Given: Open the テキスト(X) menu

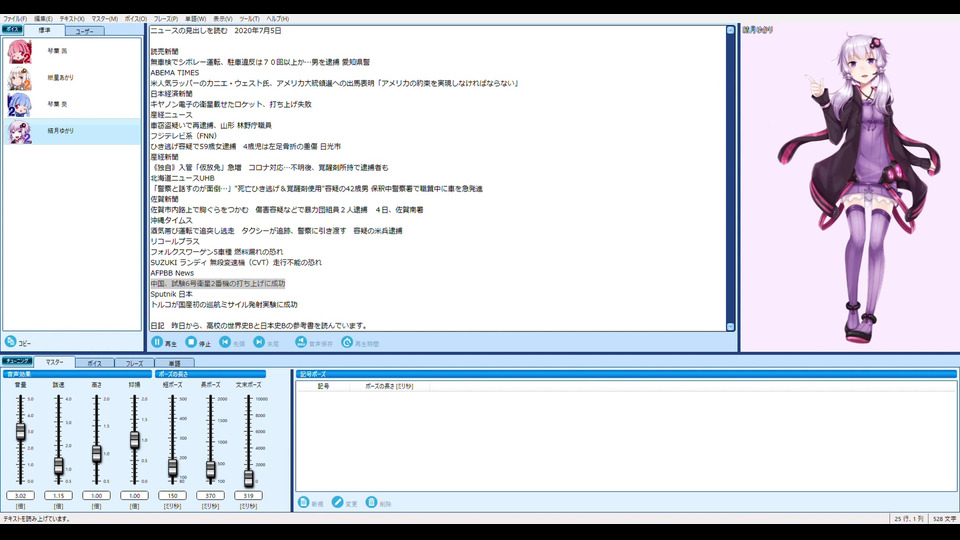Looking at the screenshot, I should tap(72, 19).
